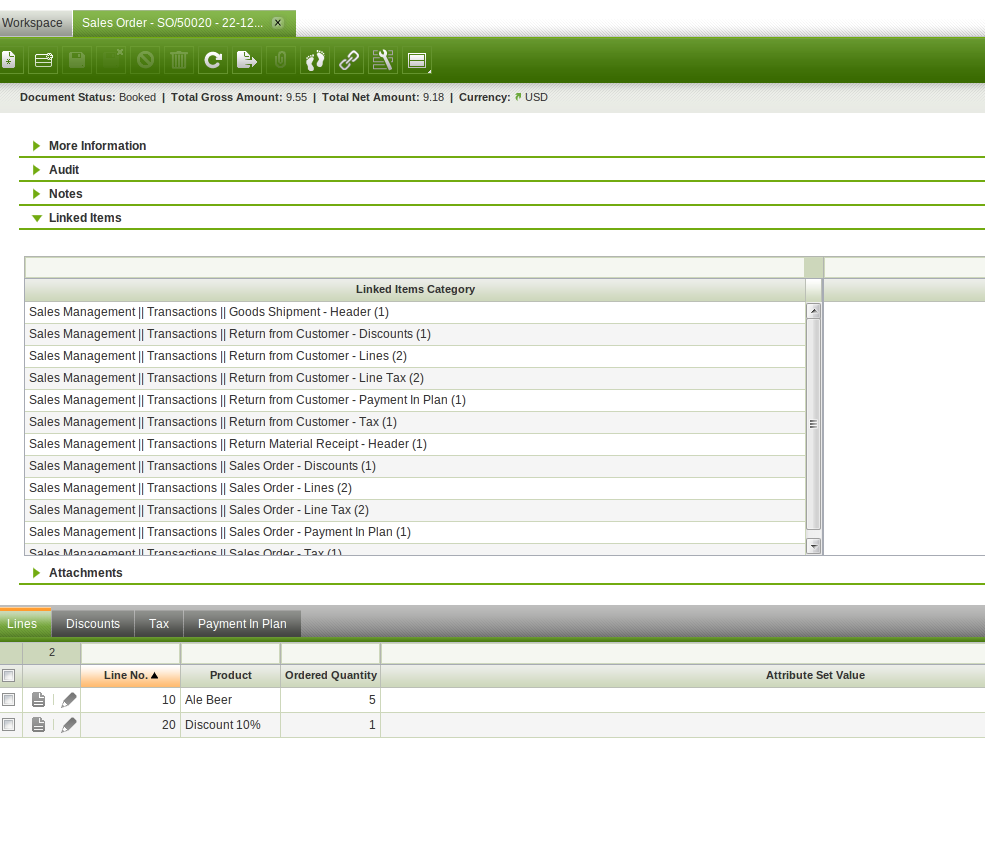Open the personalization wrench icon

point(383,60)
